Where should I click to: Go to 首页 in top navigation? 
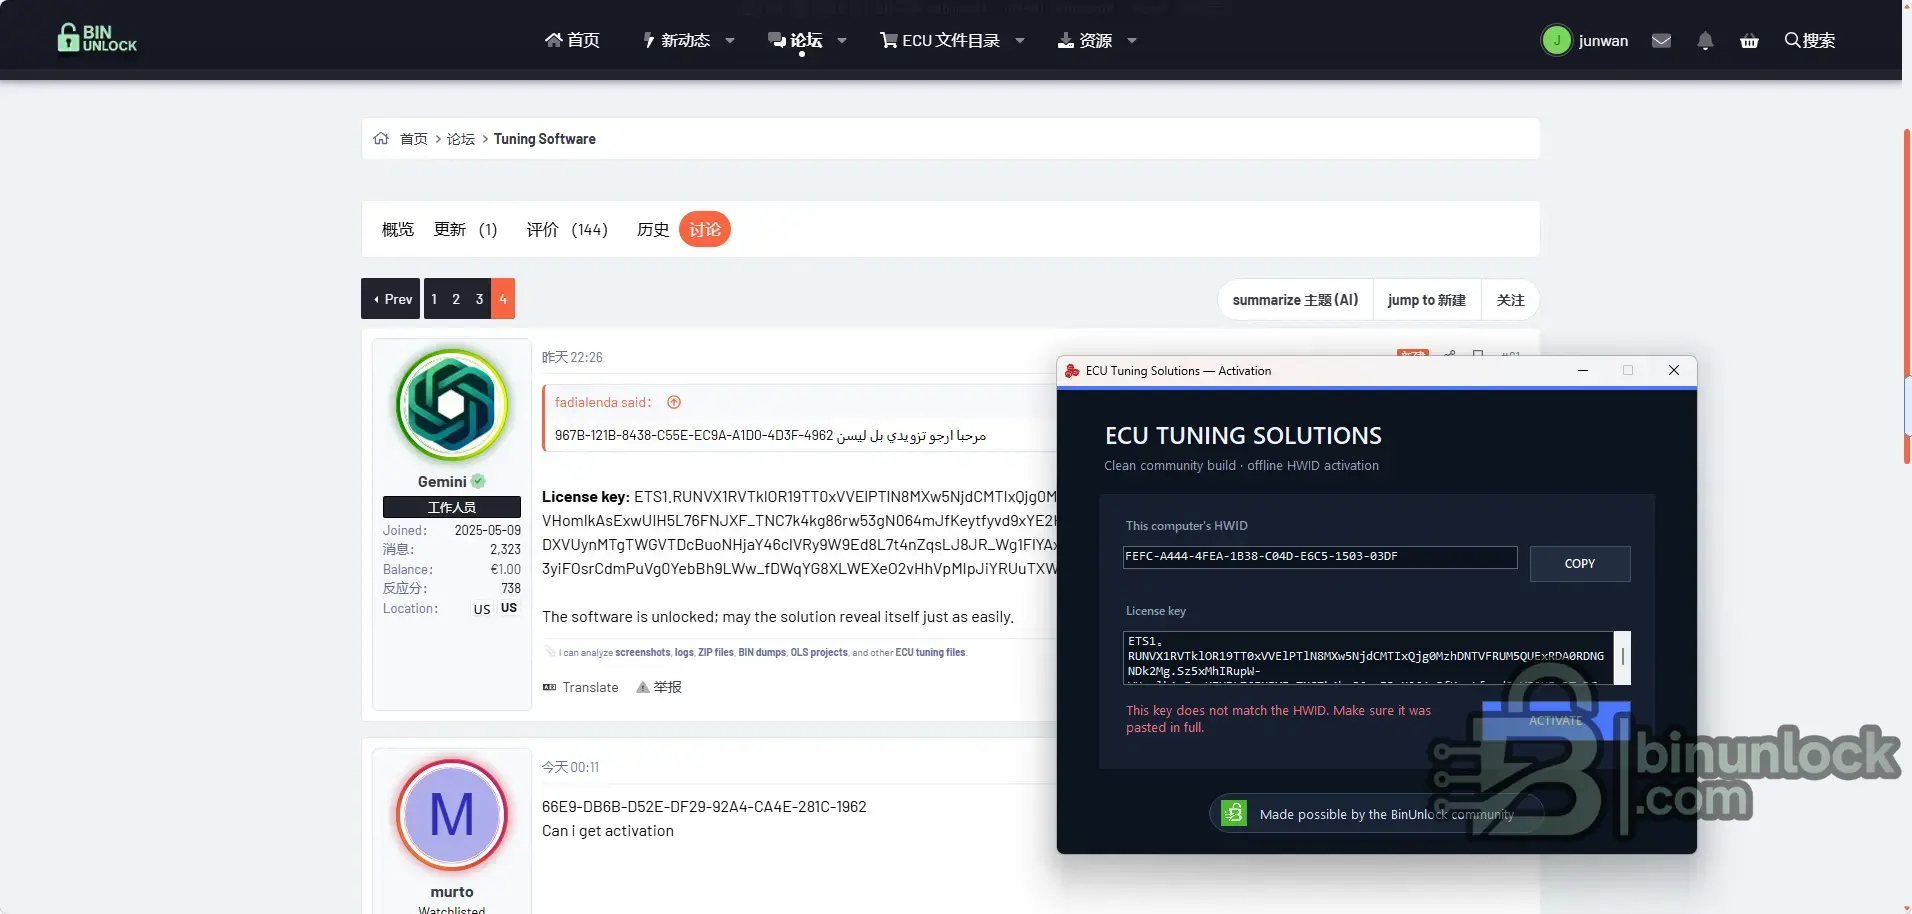pos(572,41)
